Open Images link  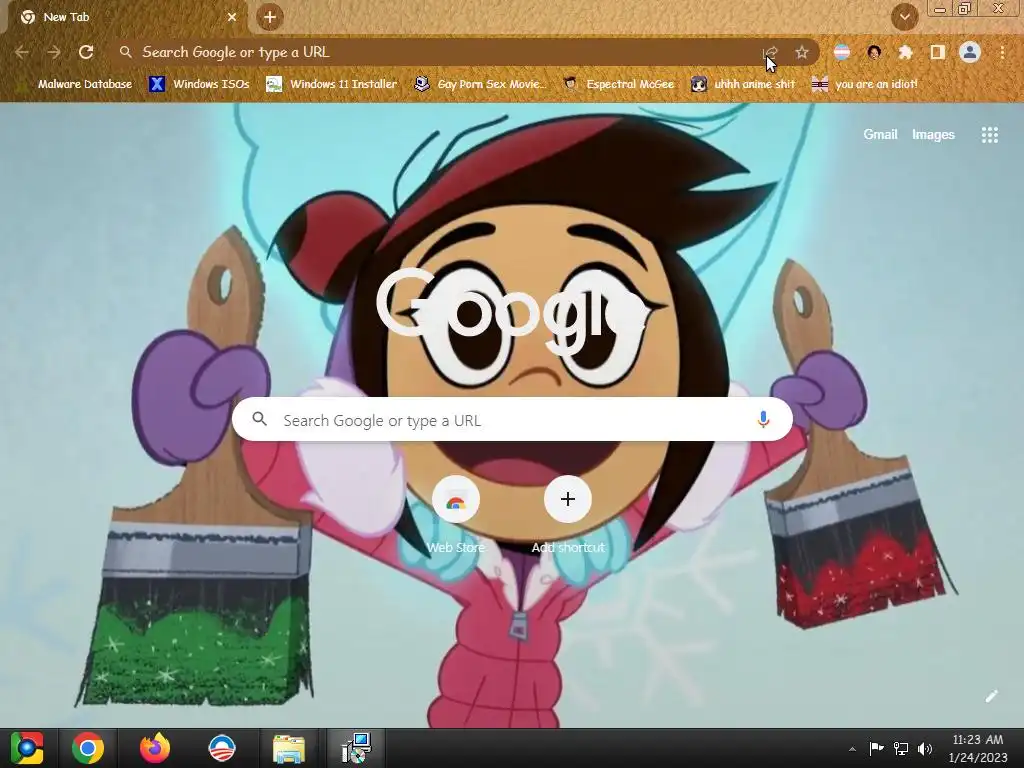click(933, 135)
